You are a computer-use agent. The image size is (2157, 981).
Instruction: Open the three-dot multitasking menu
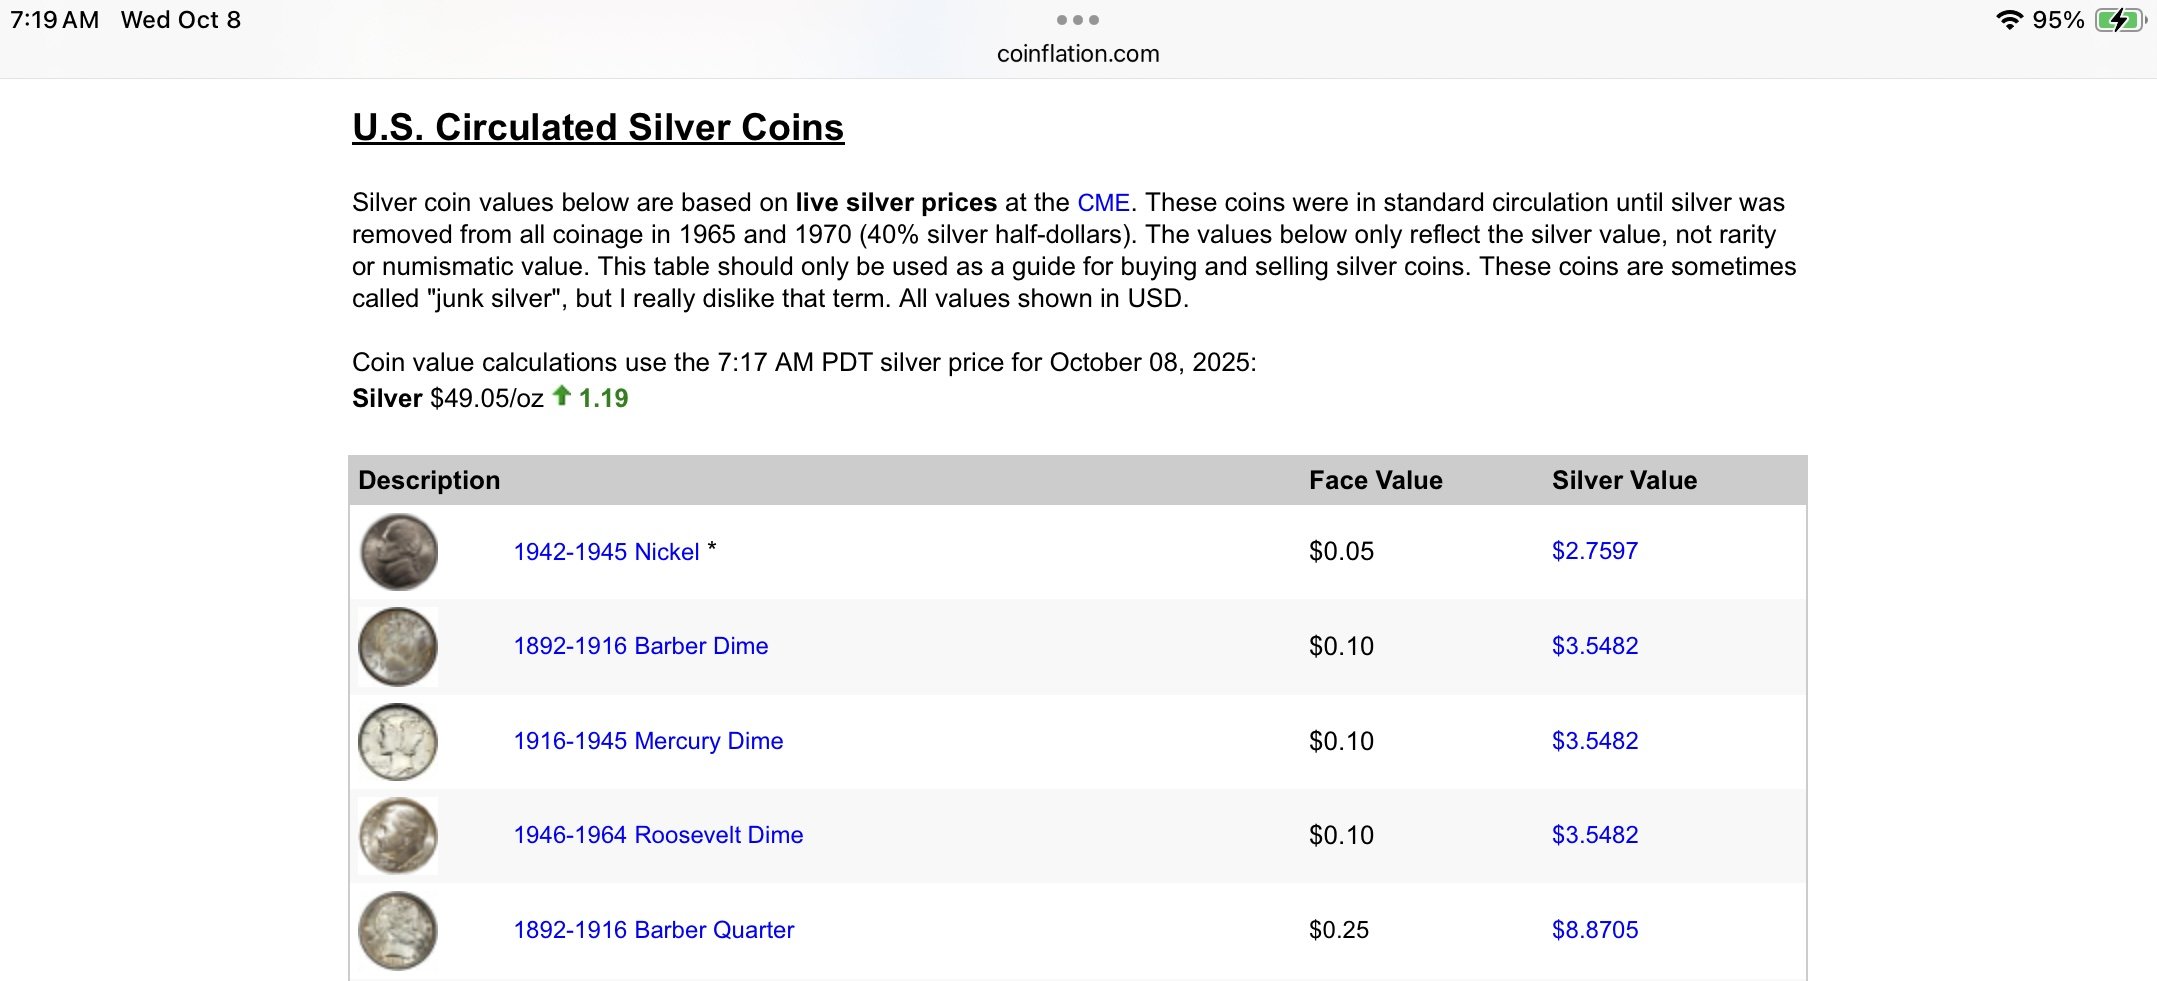pyautogui.click(x=1078, y=20)
